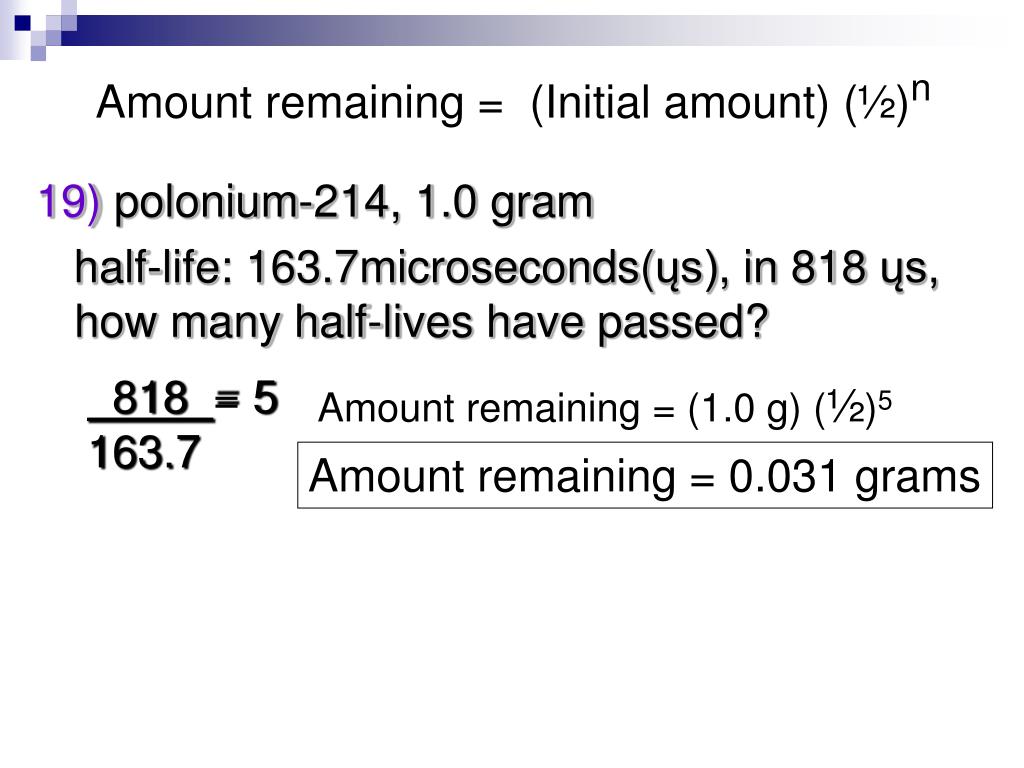Click the boxed '0.031 grams' answer

pyautogui.click(x=645, y=475)
